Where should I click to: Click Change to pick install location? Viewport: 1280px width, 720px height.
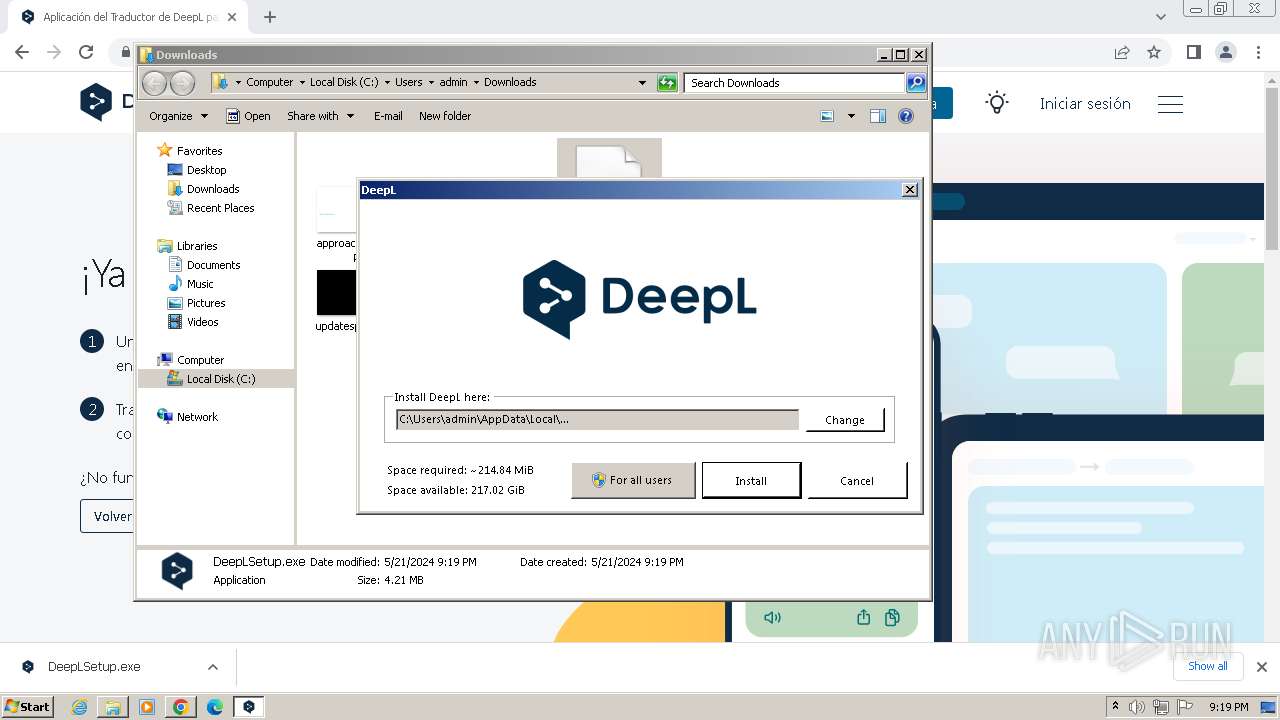pyautogui.click(x=845, y=420)
